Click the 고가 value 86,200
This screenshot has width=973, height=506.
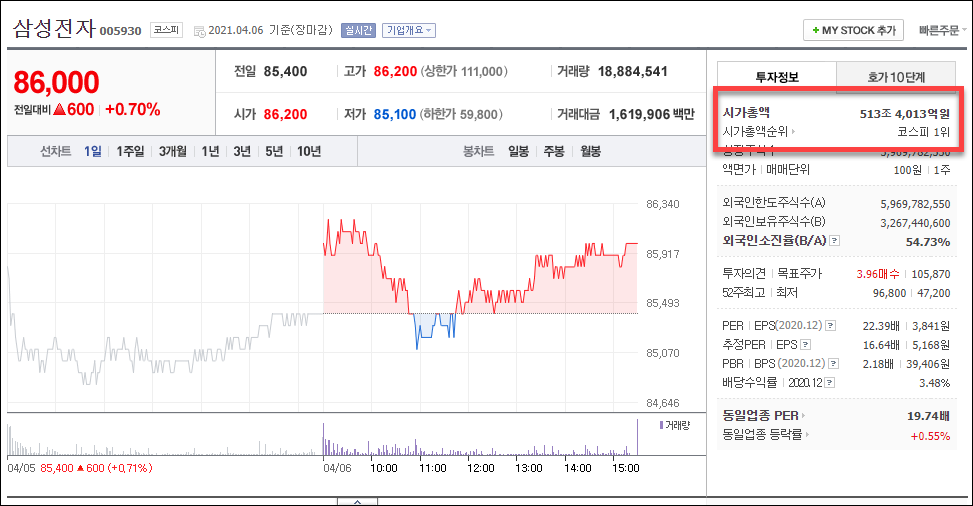395,71
